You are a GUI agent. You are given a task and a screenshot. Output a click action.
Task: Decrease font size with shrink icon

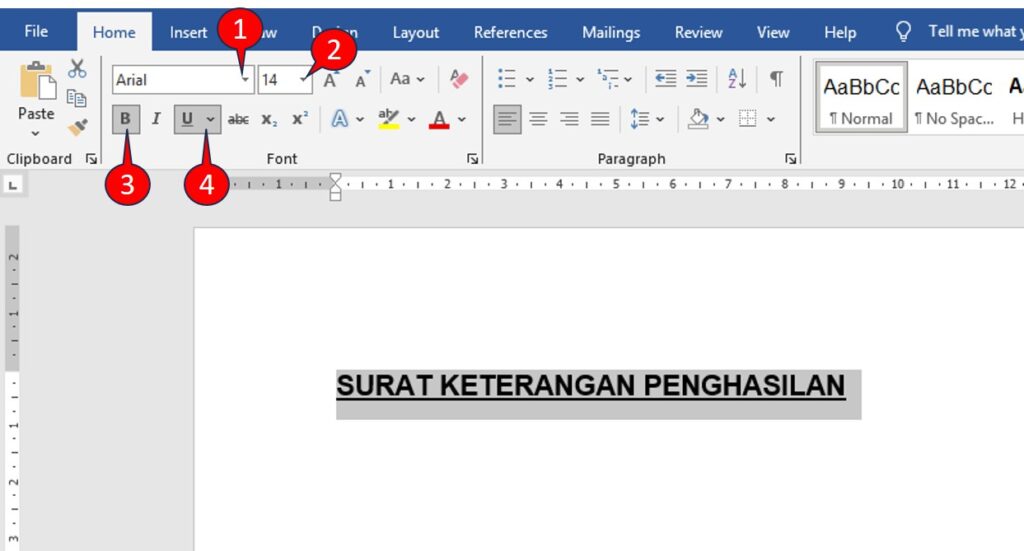362,80
